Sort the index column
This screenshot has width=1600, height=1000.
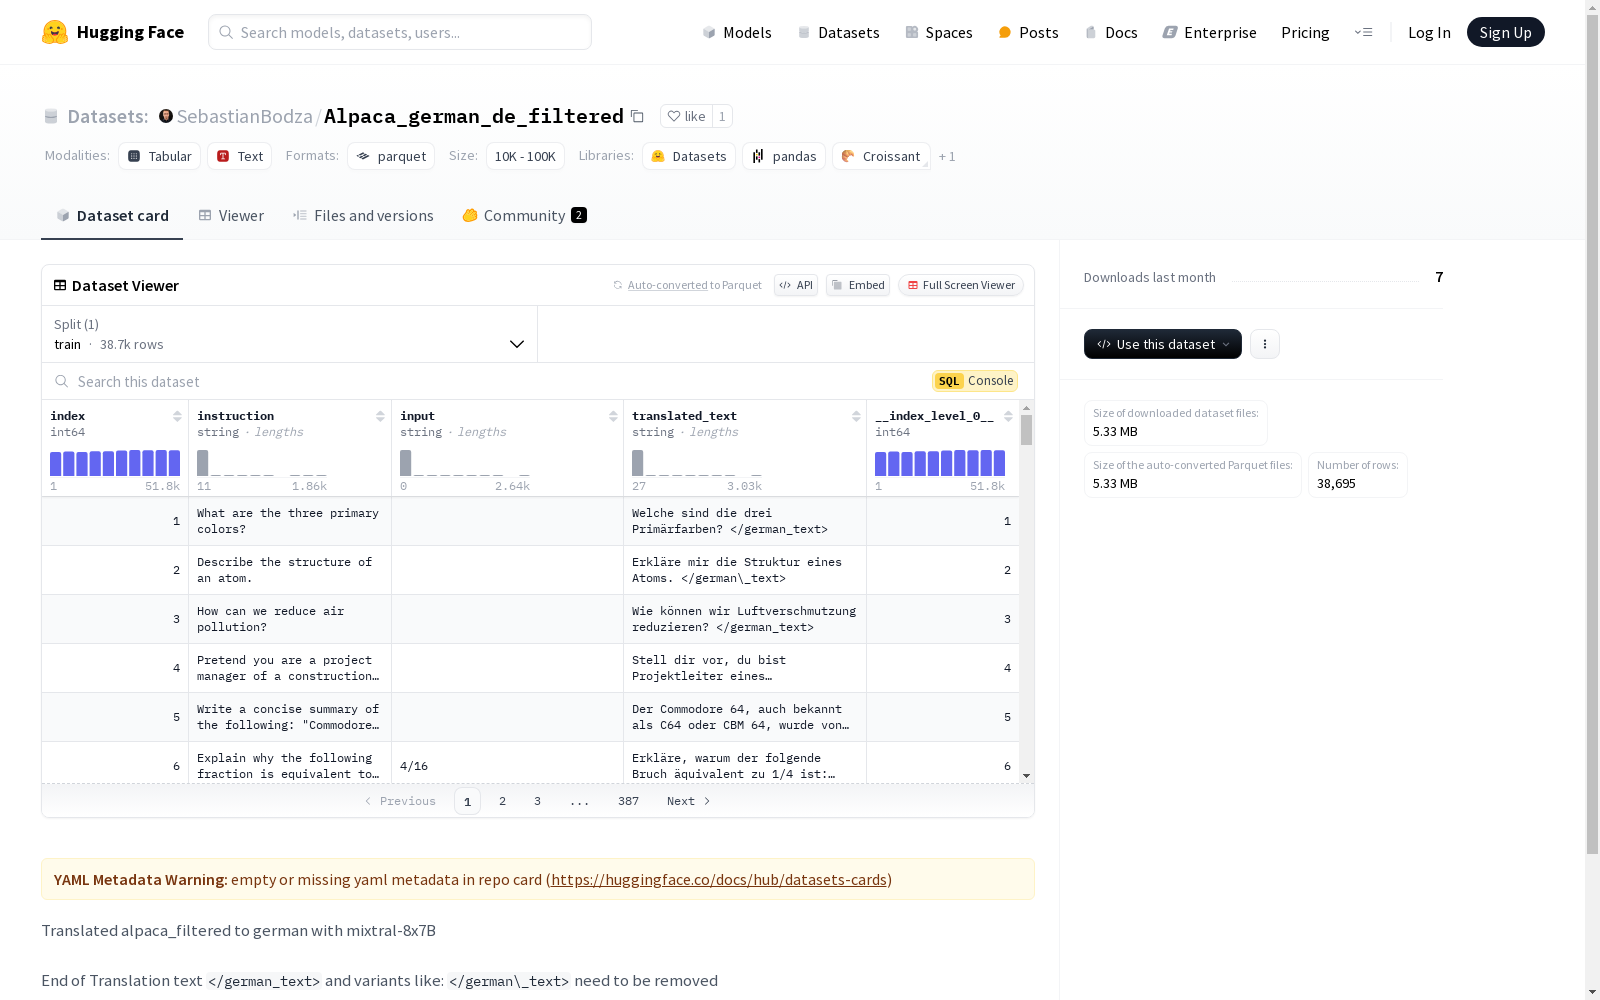(177, 416)
